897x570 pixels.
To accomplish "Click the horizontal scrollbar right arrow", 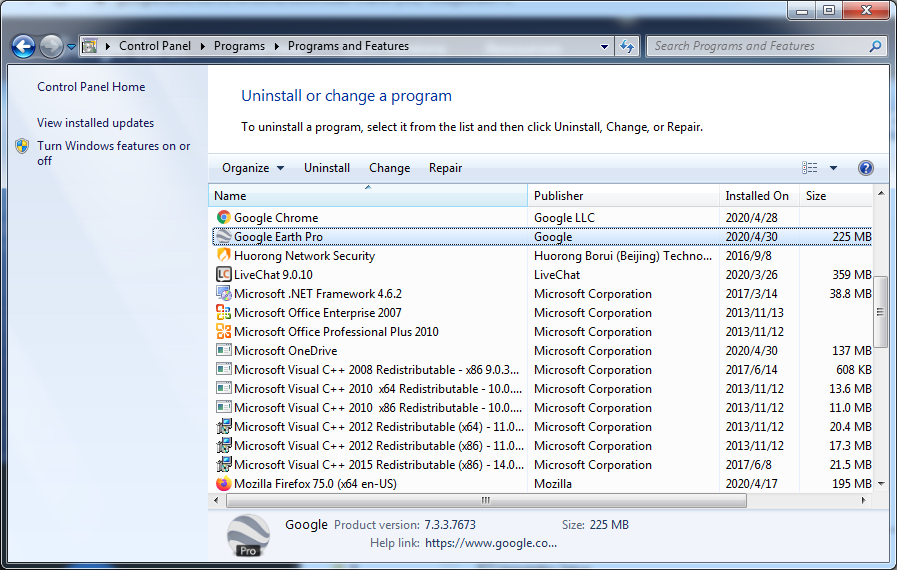I will point(864,500).
